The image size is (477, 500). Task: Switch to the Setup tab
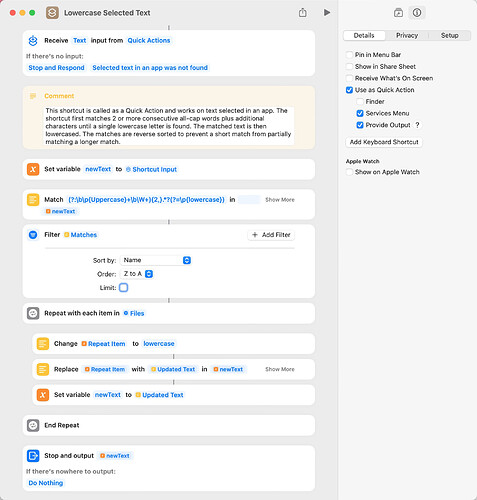(449, 35)
